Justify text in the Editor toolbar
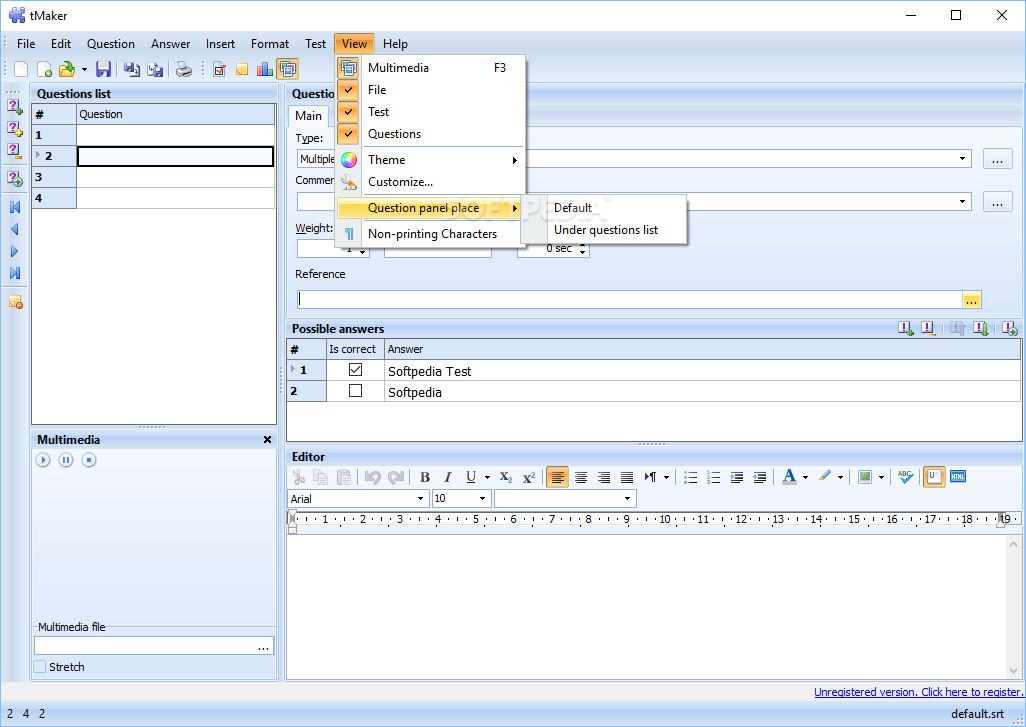This screenshot has height=727, width=1026. click(626, 477)
